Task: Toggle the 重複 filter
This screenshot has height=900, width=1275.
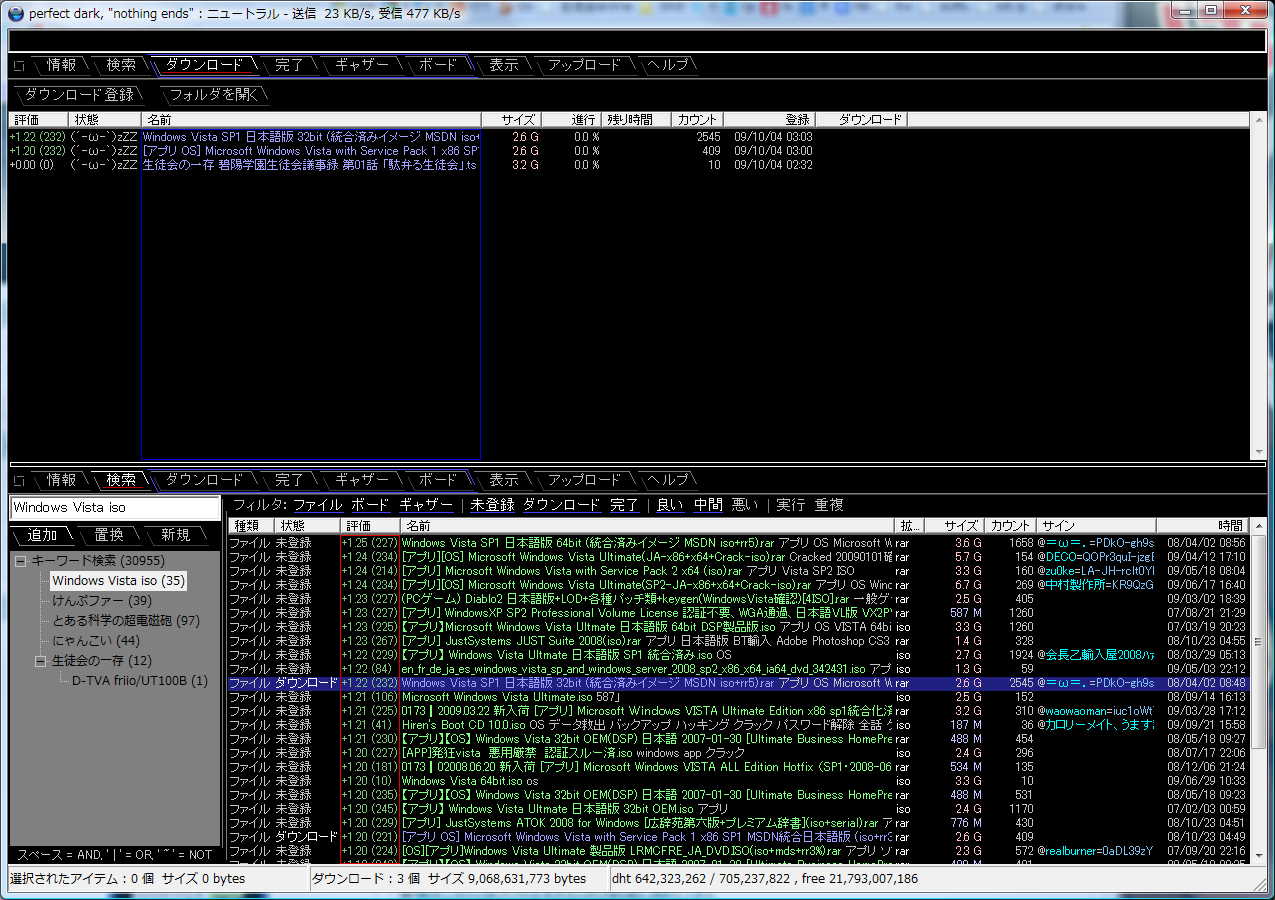Action: pyautogui.click(x=829, y=505)
